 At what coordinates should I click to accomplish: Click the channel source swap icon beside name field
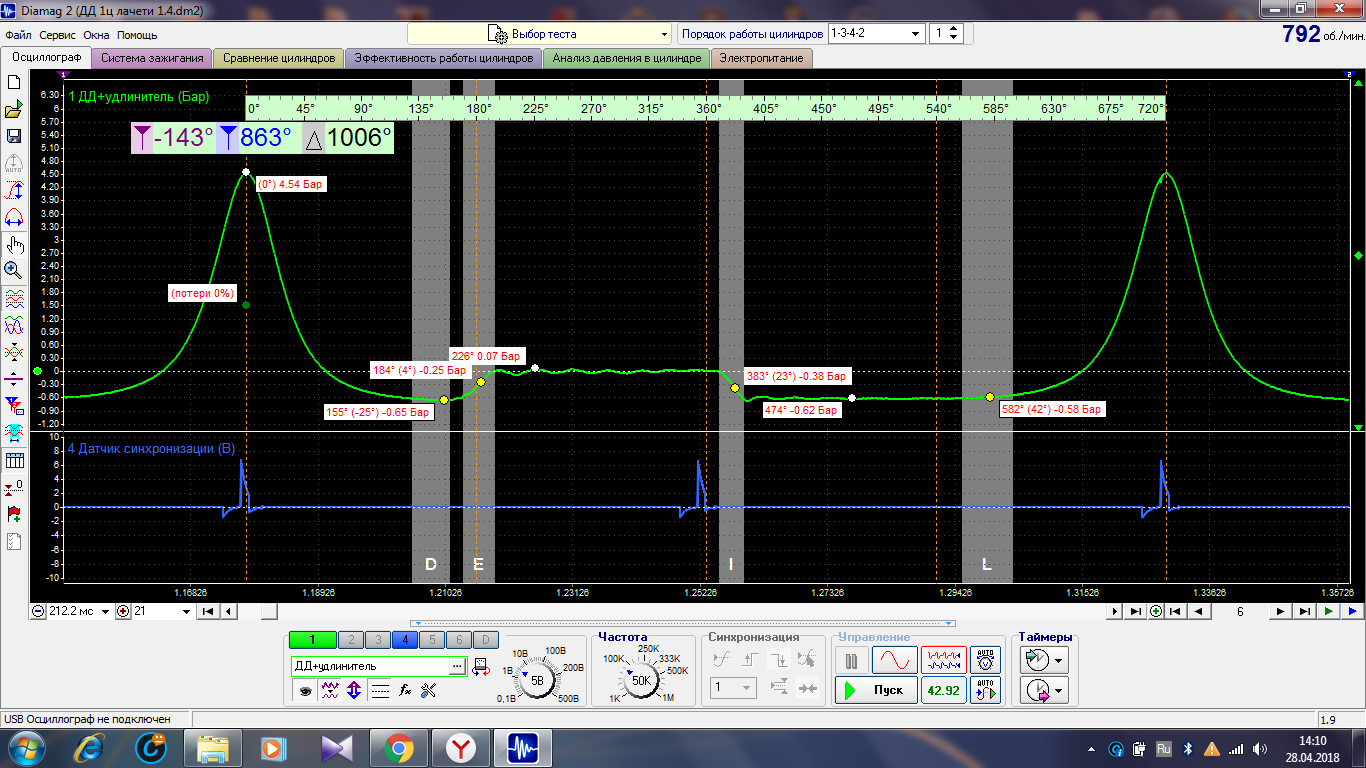pyautogui.click(x=479, y=666)
